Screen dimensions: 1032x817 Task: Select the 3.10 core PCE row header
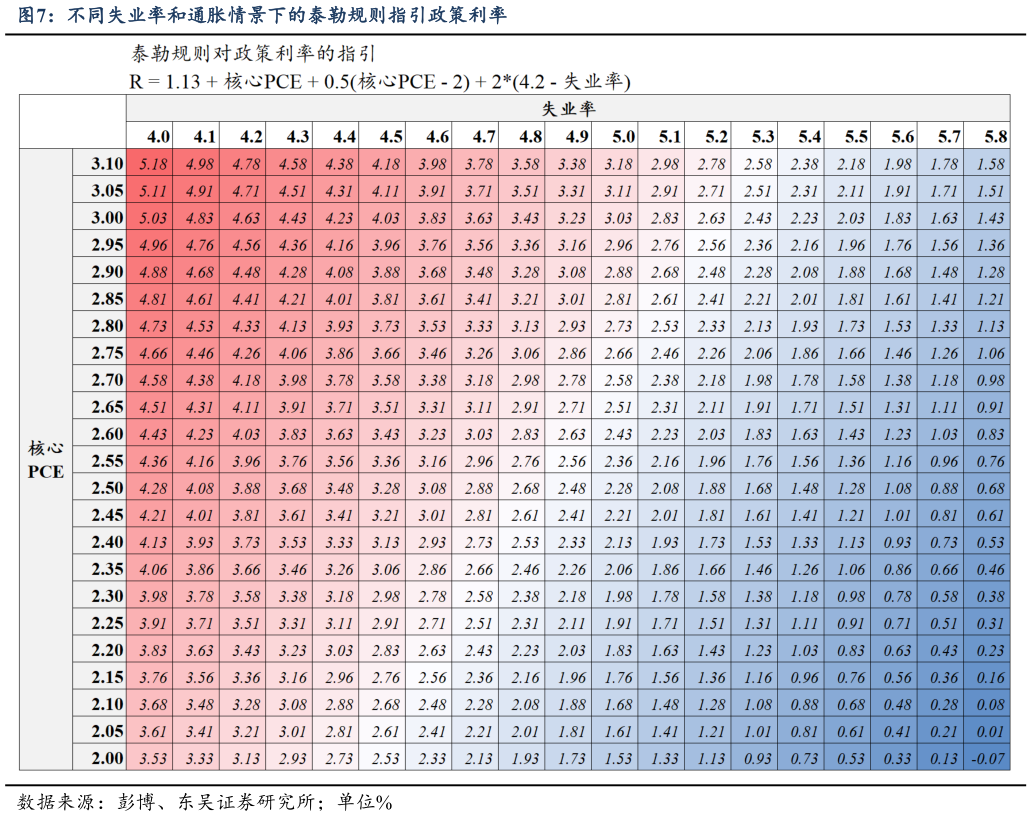[x=107, y=164]
